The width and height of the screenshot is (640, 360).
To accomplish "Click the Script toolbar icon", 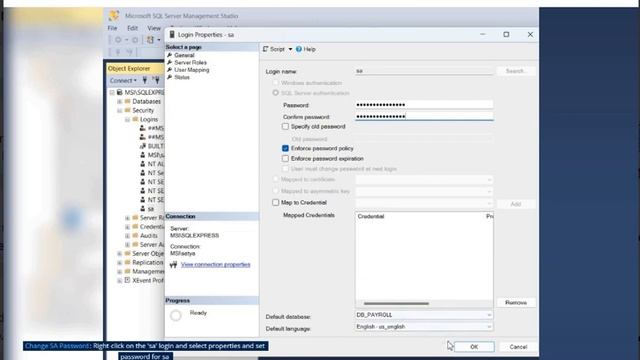I will 266,49.
